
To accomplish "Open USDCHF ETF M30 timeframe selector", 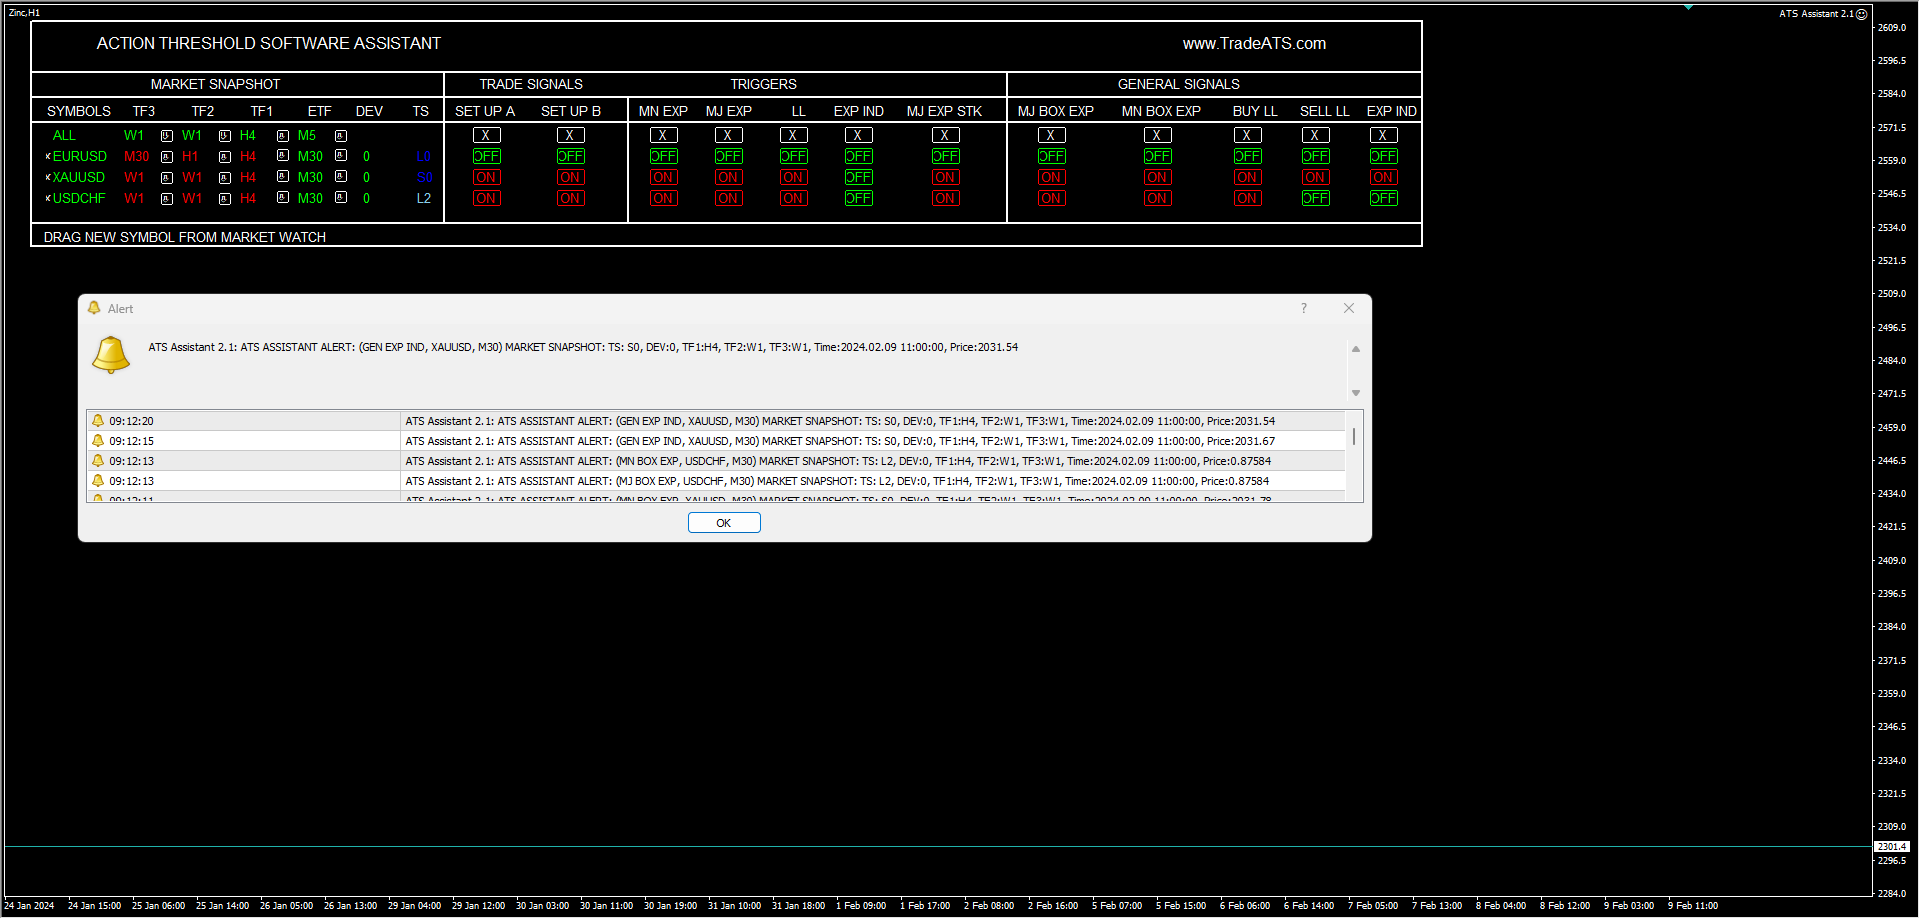I will pyautogui.click(x=341, y=198).
